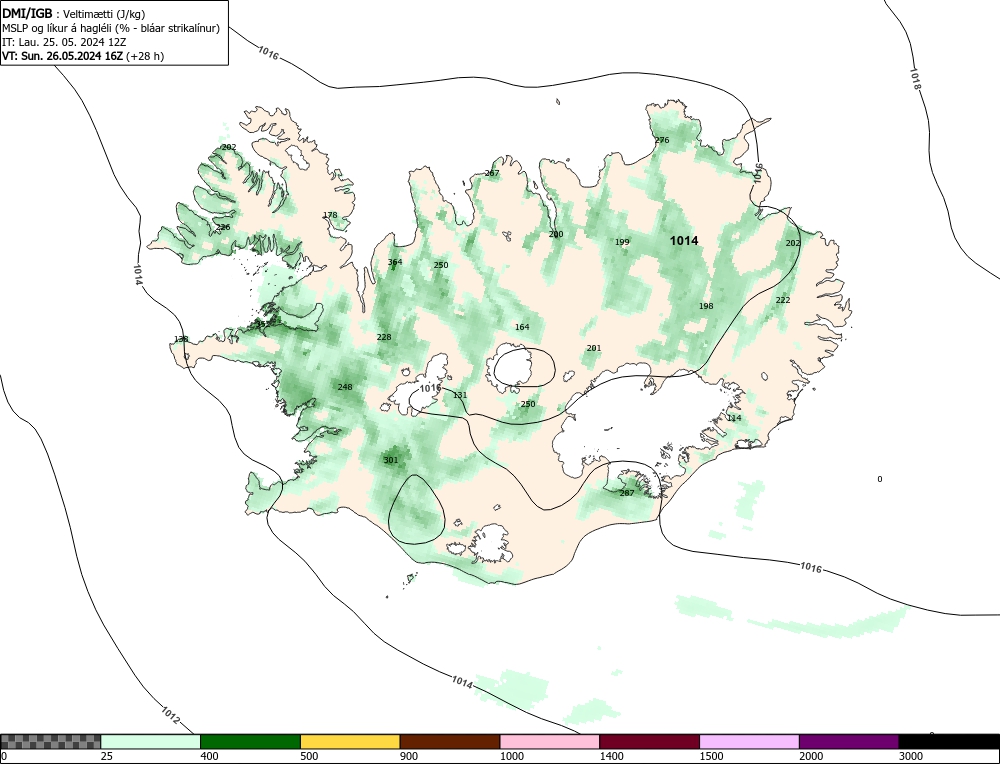The height and width of the screenshot is (764, 1000).
Task: Click the bold "1014" pressure center label
Action: [x=684, y=240]
